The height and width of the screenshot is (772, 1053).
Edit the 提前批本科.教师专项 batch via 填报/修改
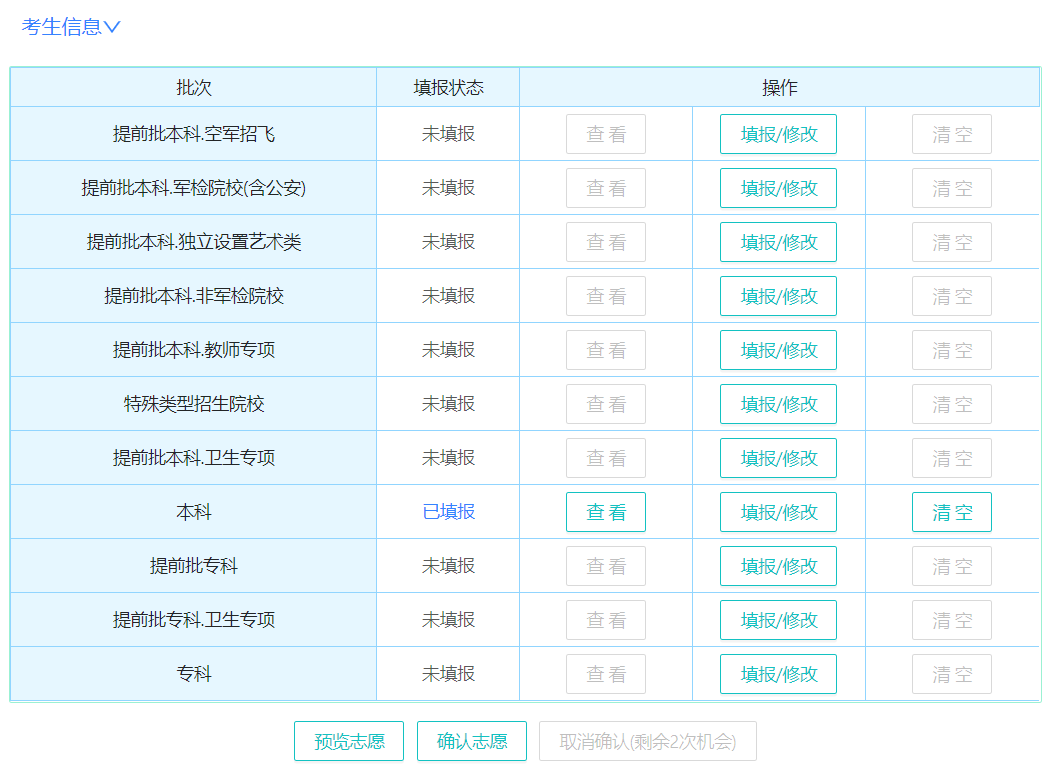(x=778, y=350)
